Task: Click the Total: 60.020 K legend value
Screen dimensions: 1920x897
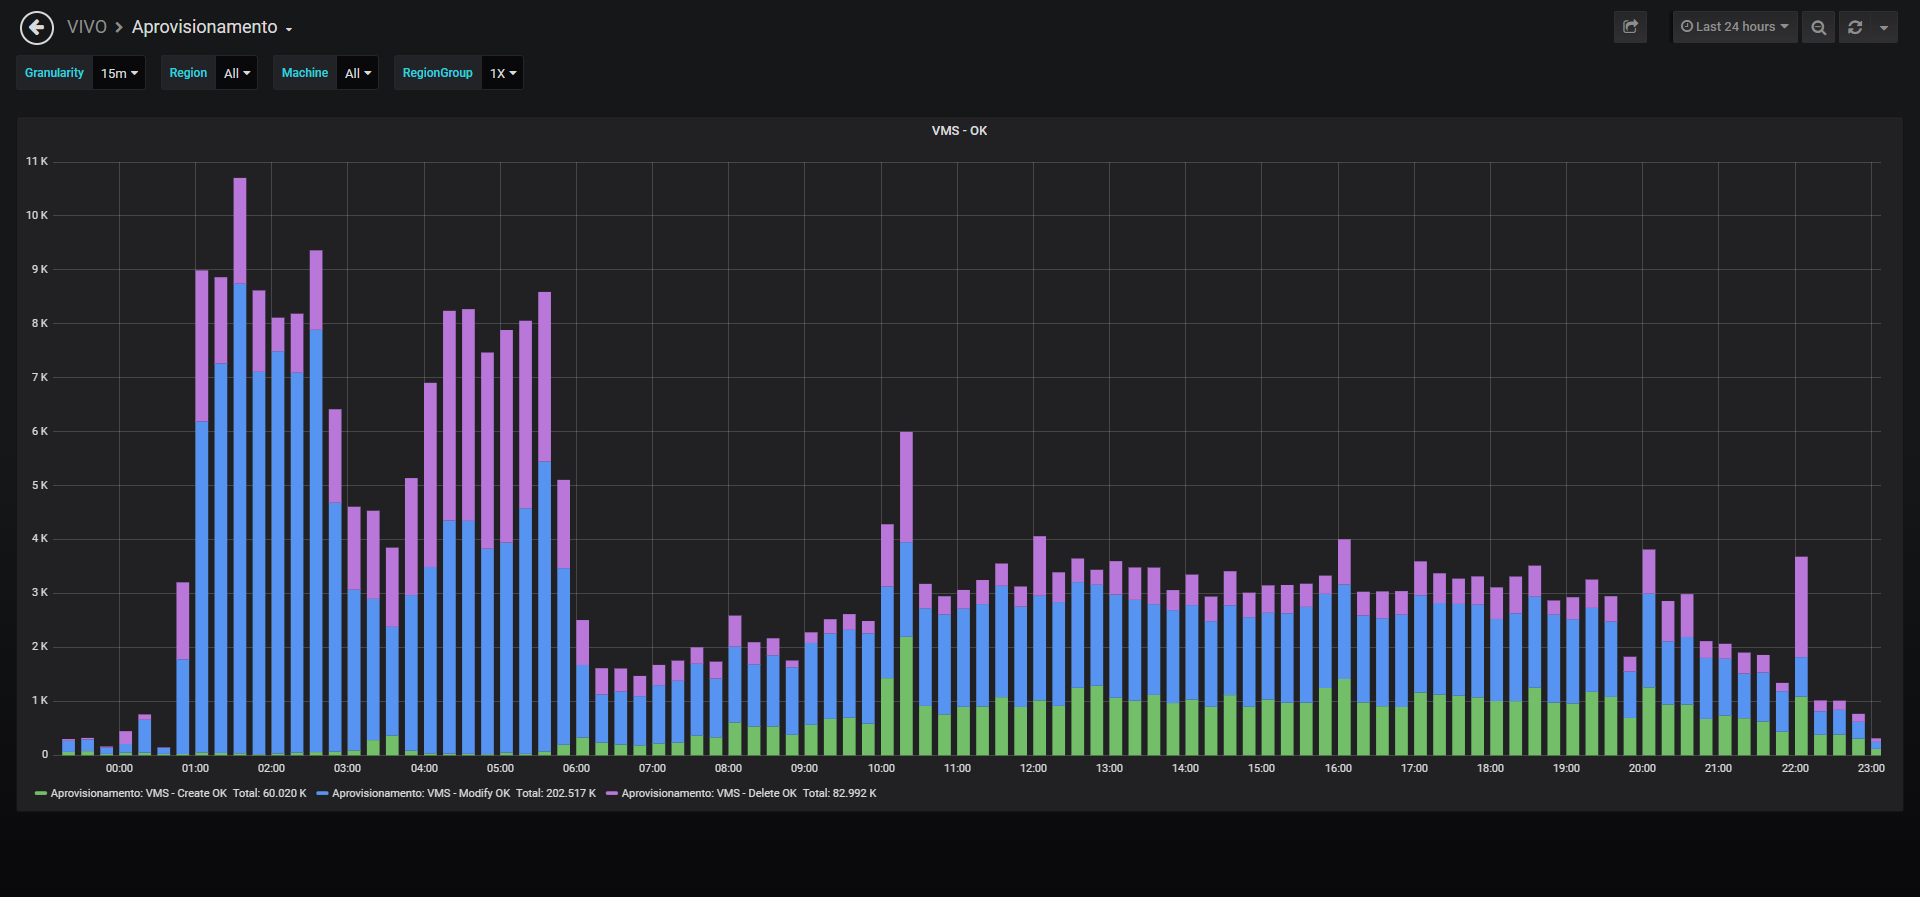Action: click(270, 794)
